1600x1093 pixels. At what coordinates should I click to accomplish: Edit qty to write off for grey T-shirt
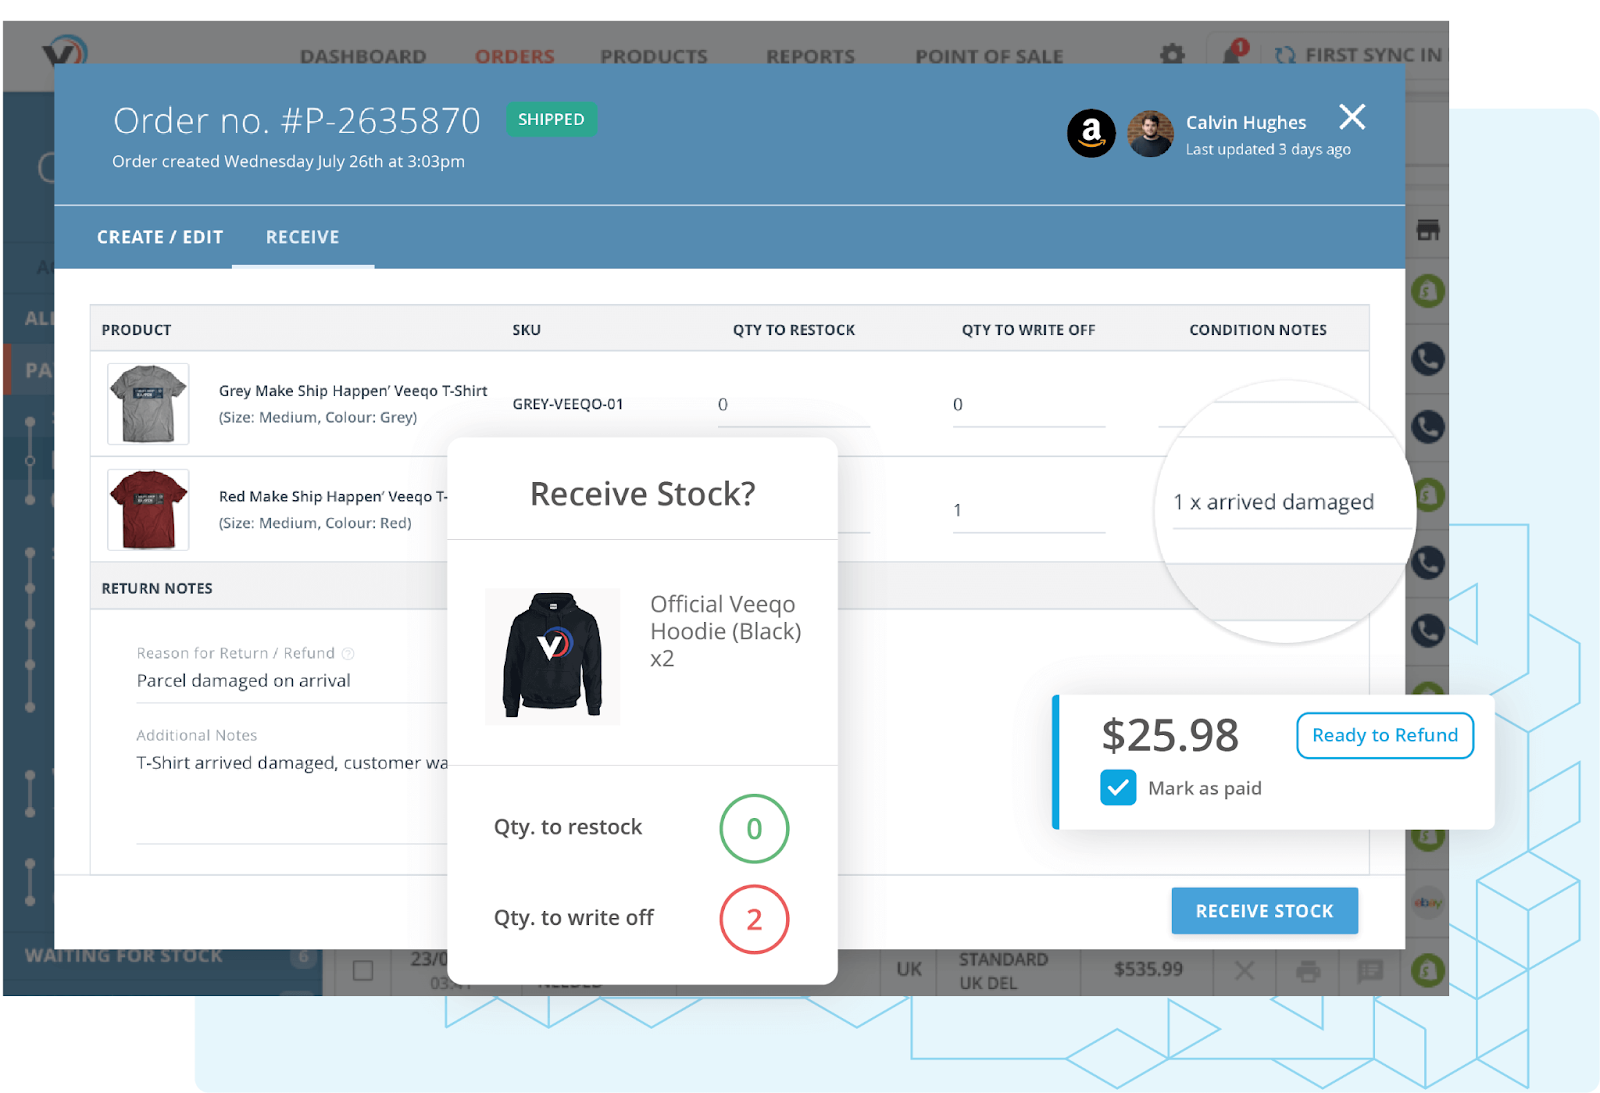(x=1028, y=405)
